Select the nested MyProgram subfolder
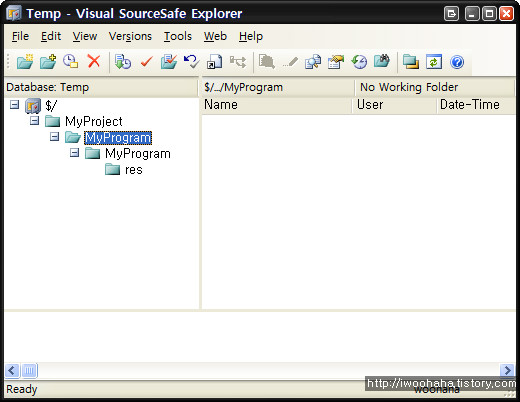Screen dimensions: 520x402 click(138, 154)
